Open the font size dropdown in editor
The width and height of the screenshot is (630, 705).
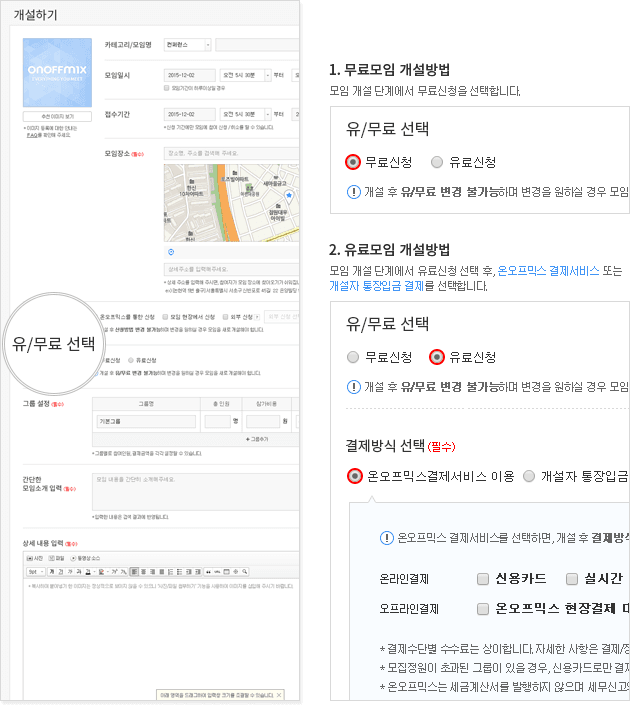click(36, 572)
